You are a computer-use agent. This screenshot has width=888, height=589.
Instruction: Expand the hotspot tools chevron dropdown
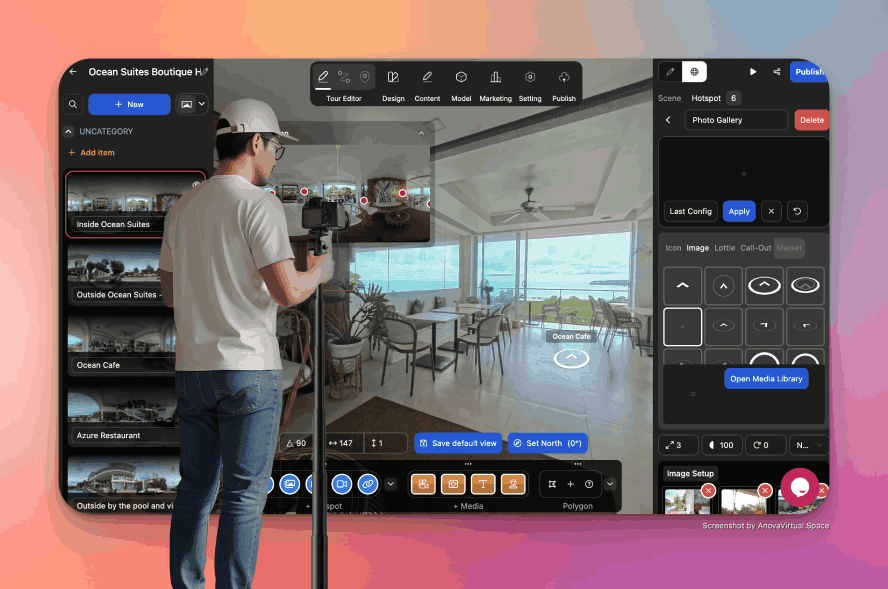pyautogui.click(x=391, y=484)
